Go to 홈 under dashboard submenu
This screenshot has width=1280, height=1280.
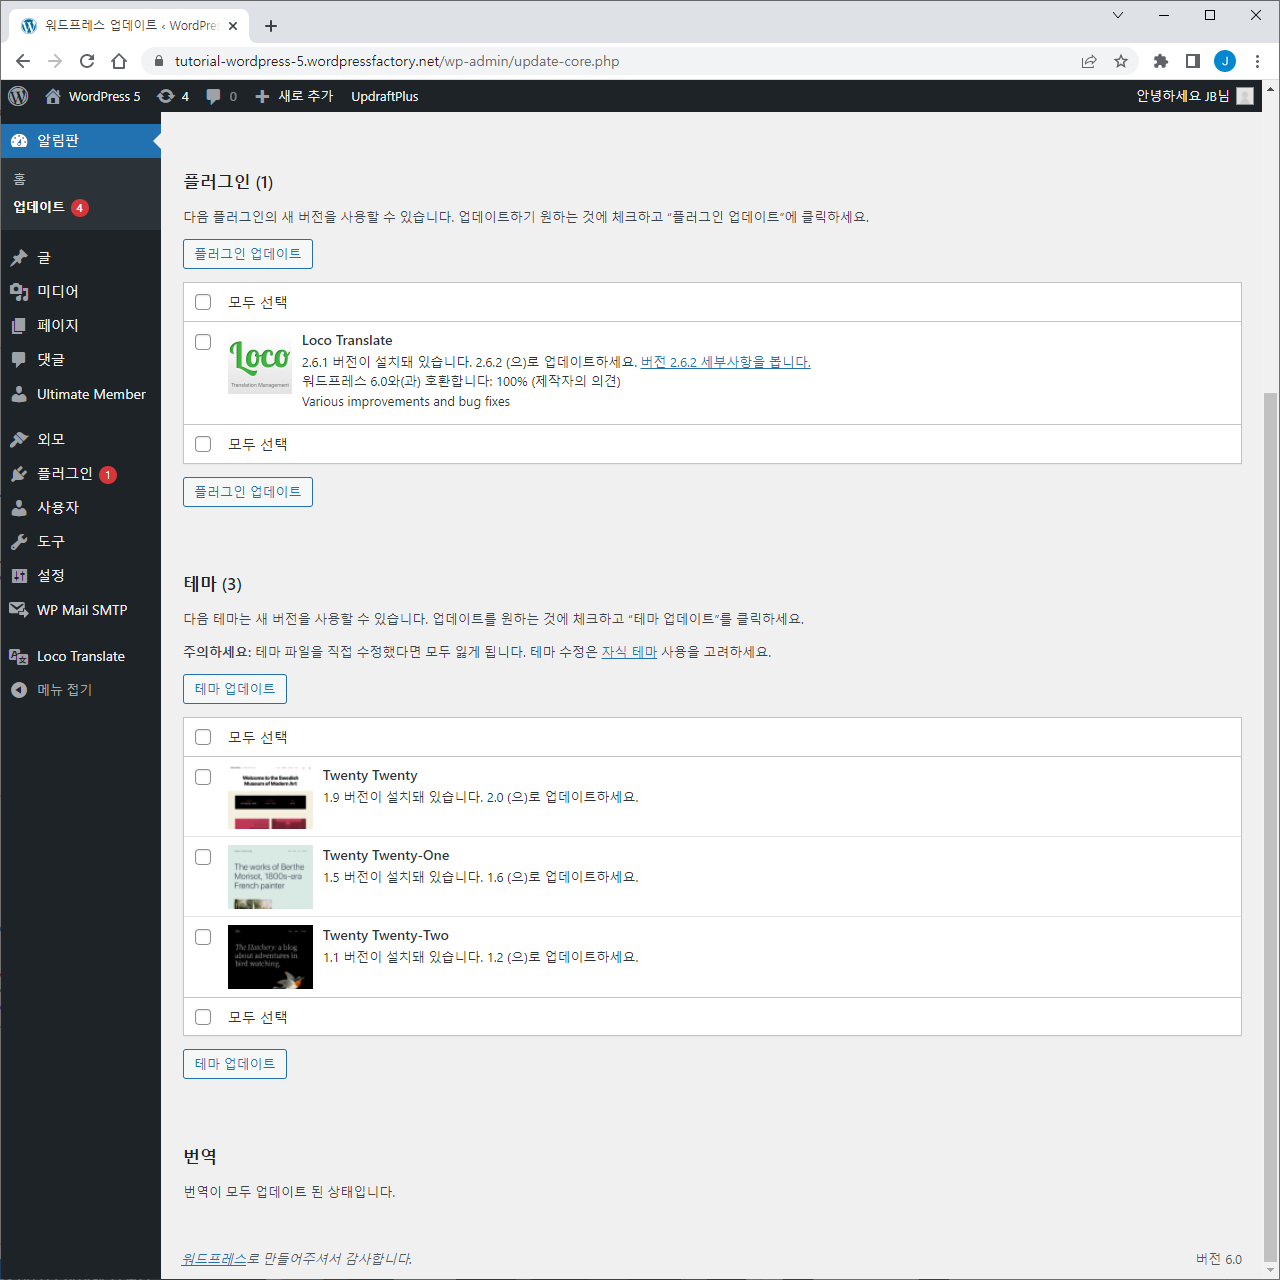[x=20, y=179]
